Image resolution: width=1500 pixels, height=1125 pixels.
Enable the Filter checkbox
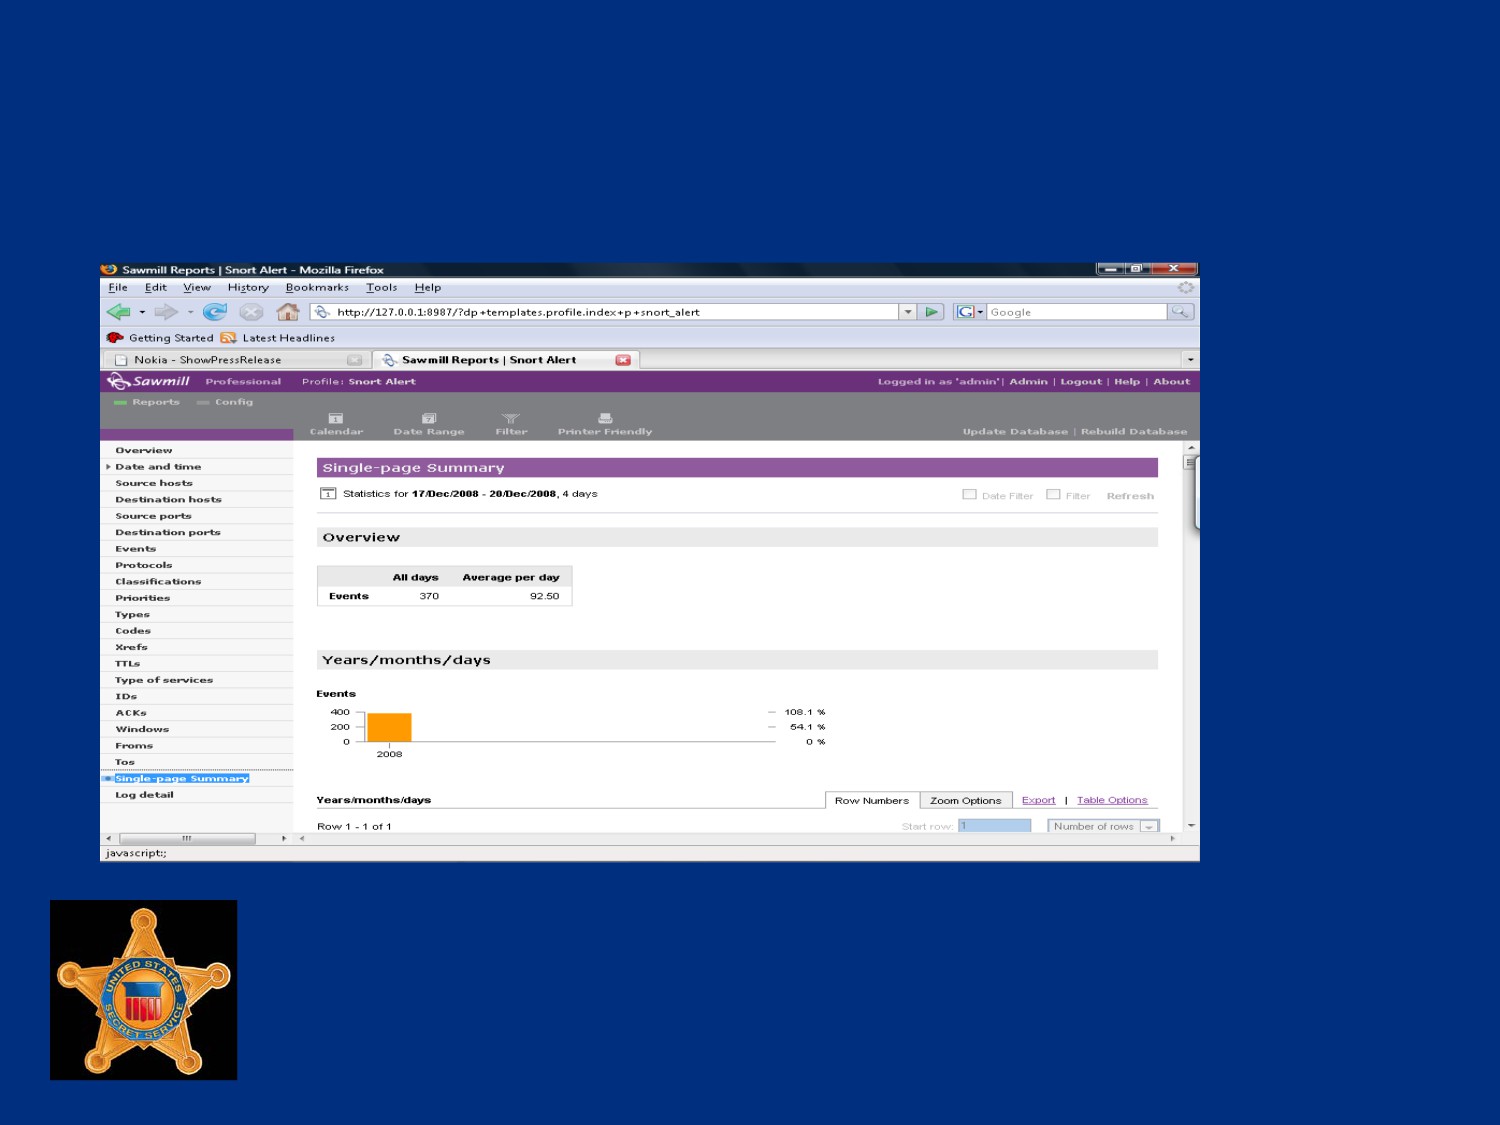[1053, 494]
